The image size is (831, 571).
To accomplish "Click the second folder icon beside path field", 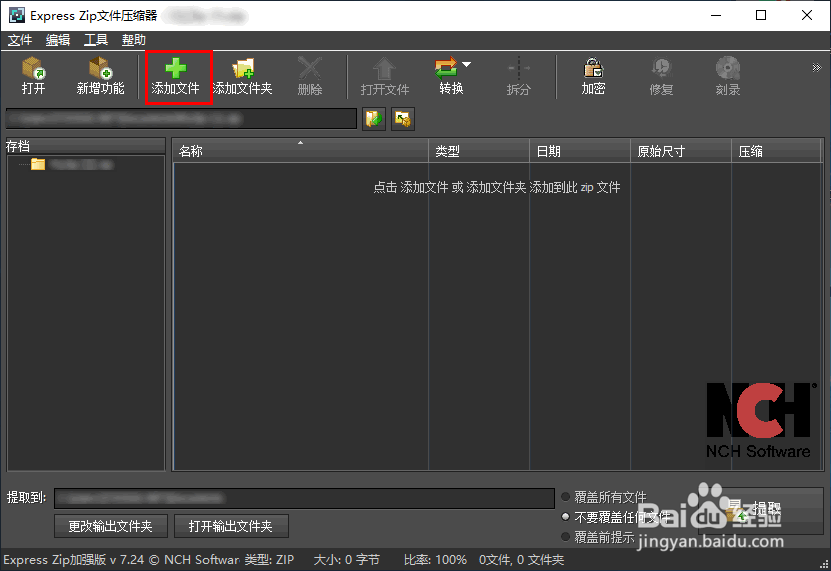I will pos(403,119).
